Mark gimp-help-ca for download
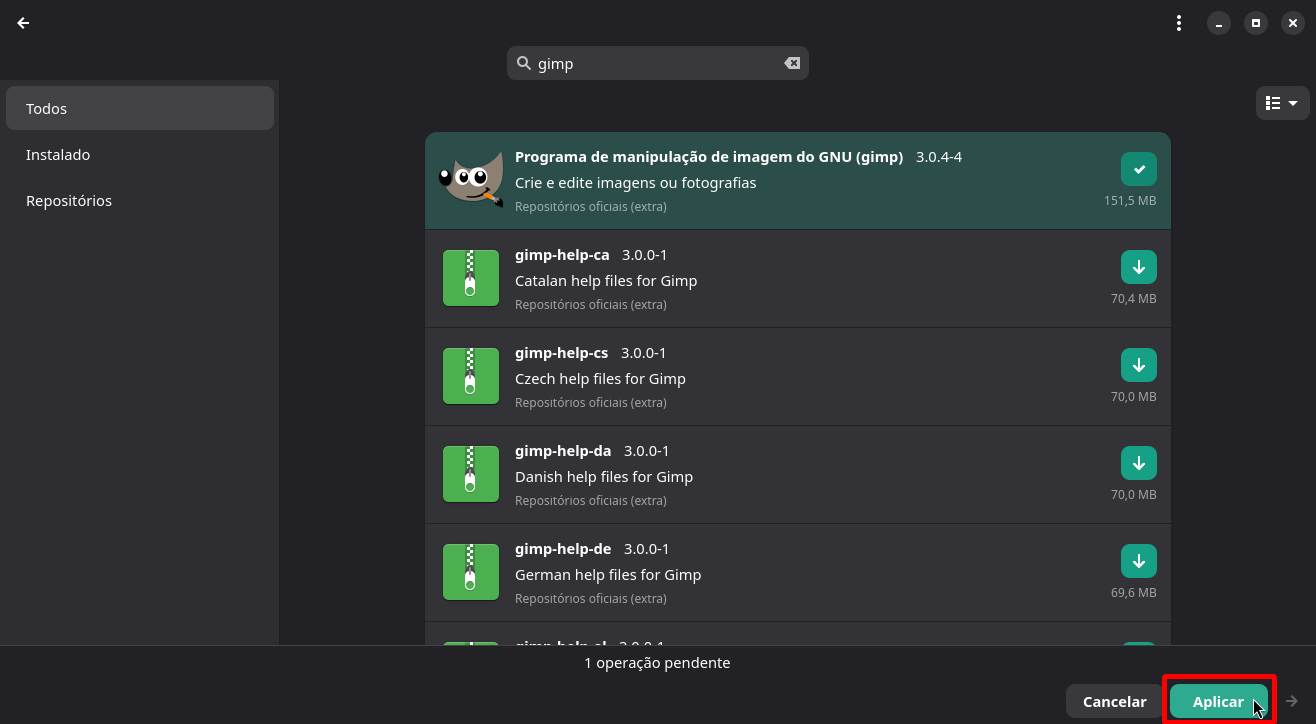Viewport: 1316px width, 724px height. coord(1138,267)
